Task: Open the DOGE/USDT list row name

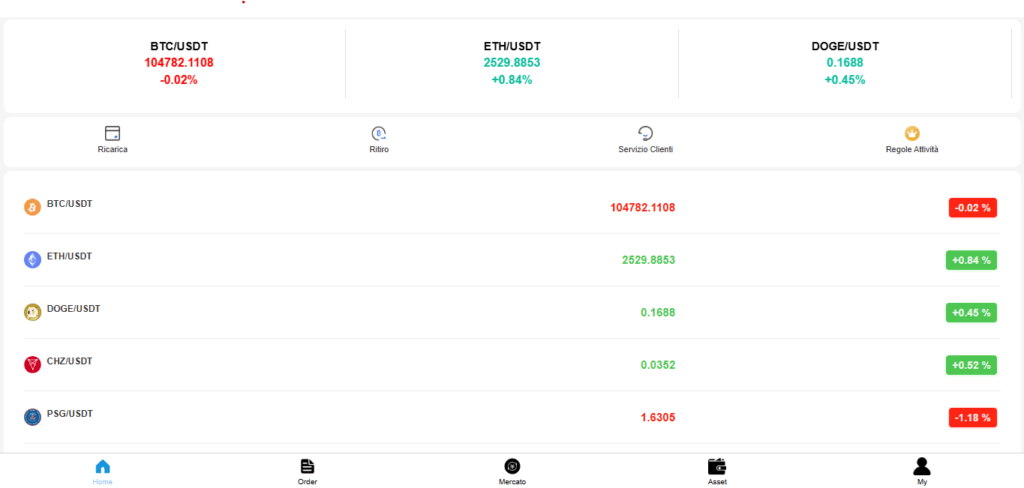Action: point(74,308)
